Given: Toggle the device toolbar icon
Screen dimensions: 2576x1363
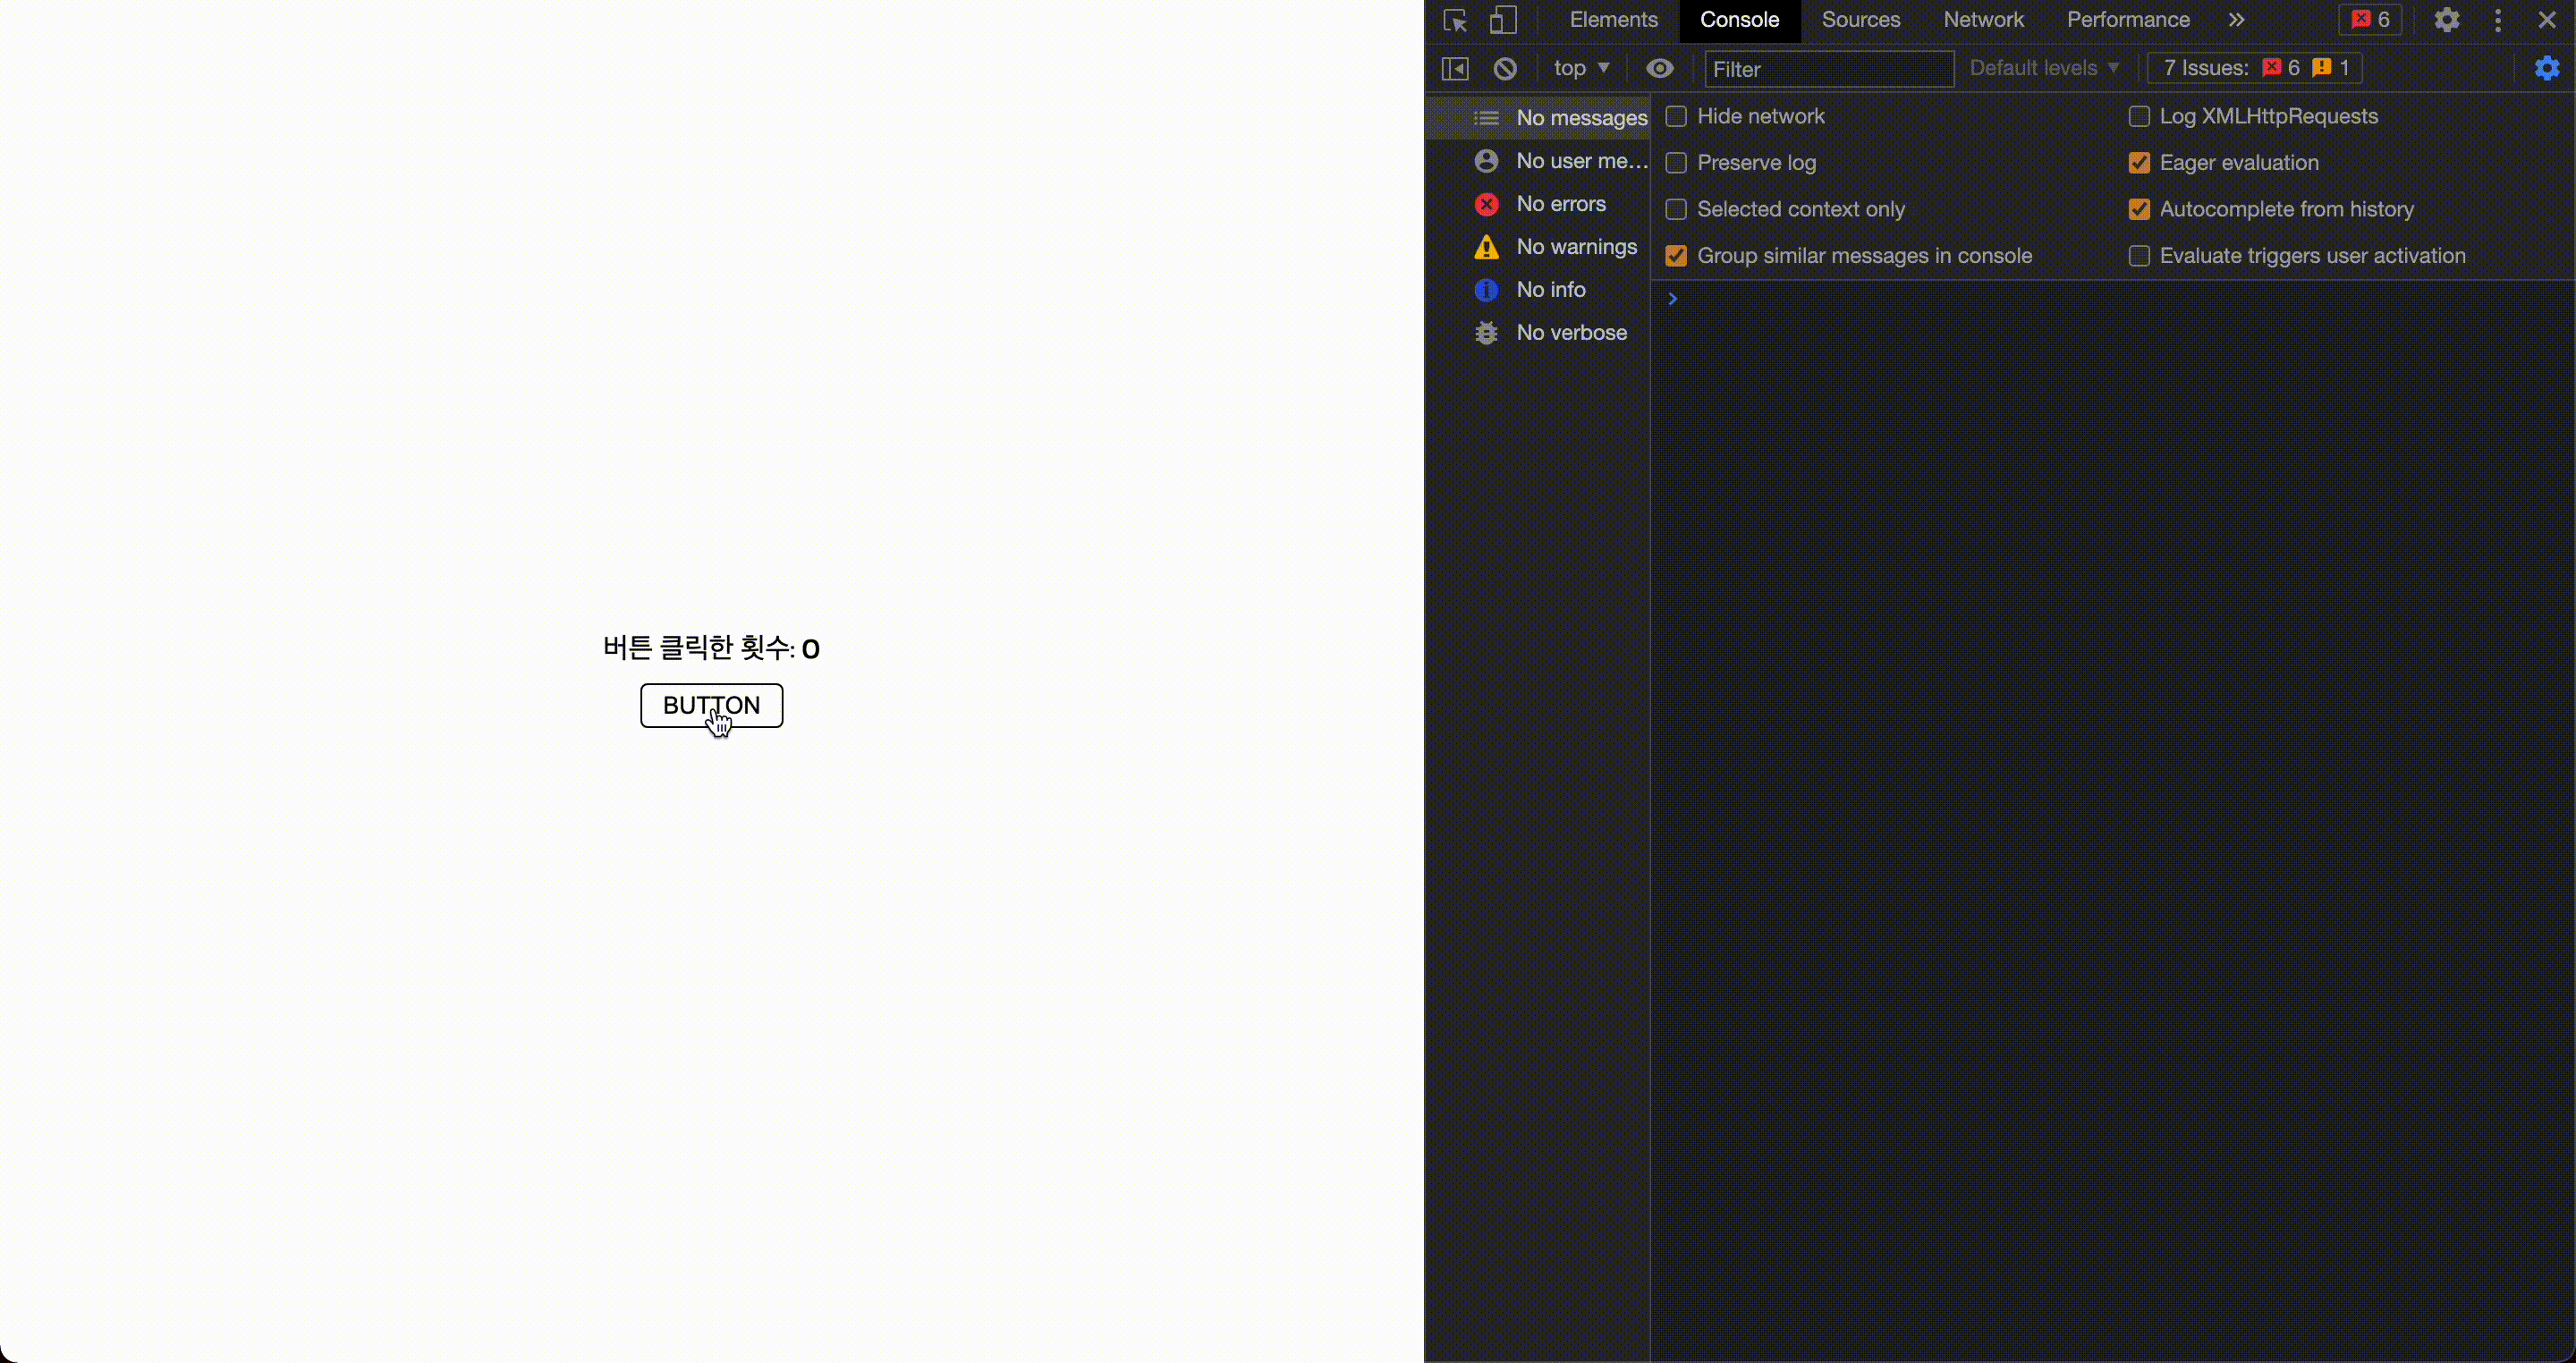Looking at the screenshot, I should point(1503,20).
